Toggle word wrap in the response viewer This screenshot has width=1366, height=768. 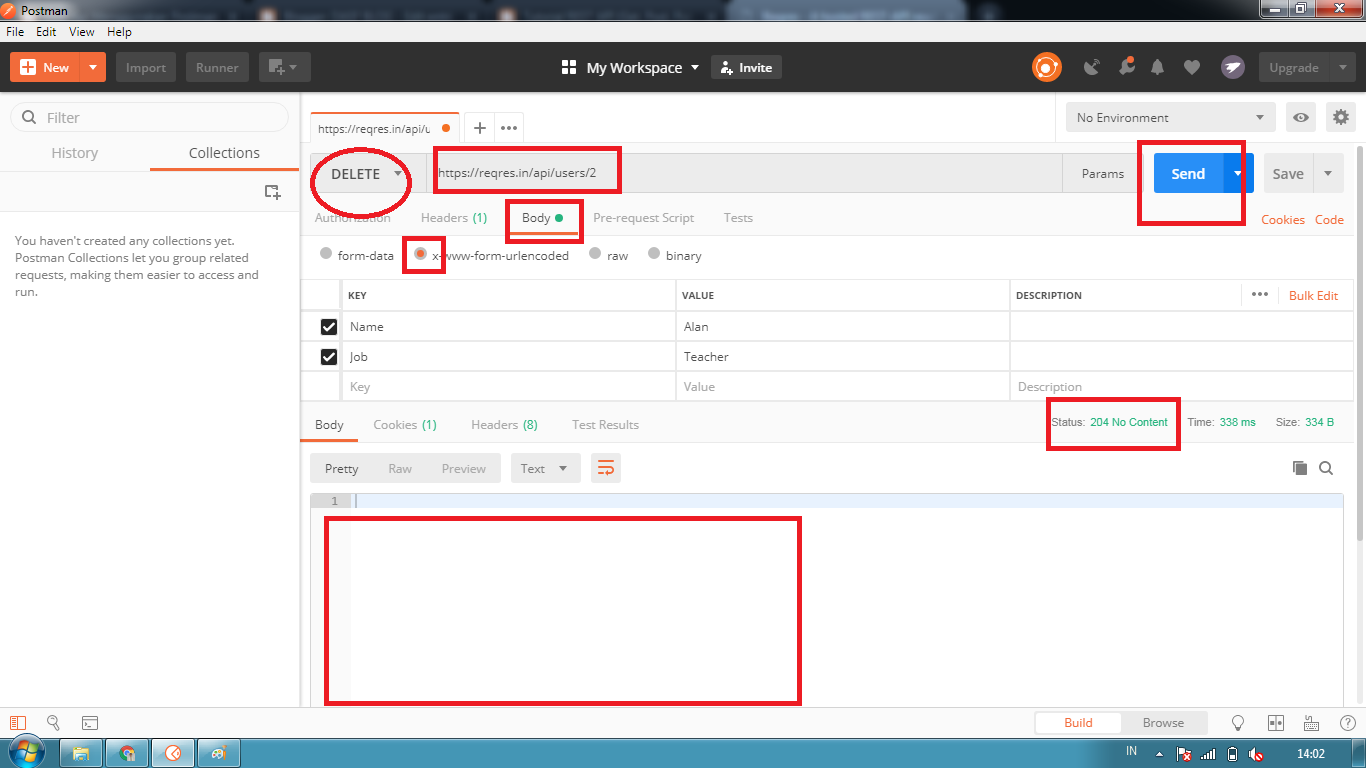coord(605,467)
